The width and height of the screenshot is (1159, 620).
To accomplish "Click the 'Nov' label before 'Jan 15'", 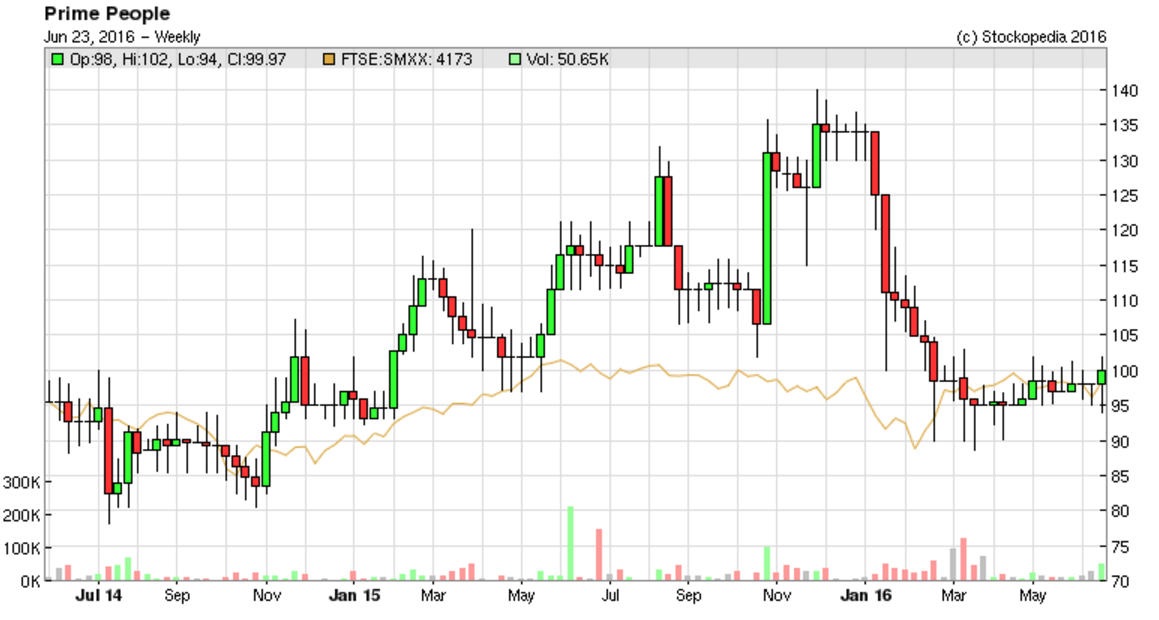I will point(267,596).
